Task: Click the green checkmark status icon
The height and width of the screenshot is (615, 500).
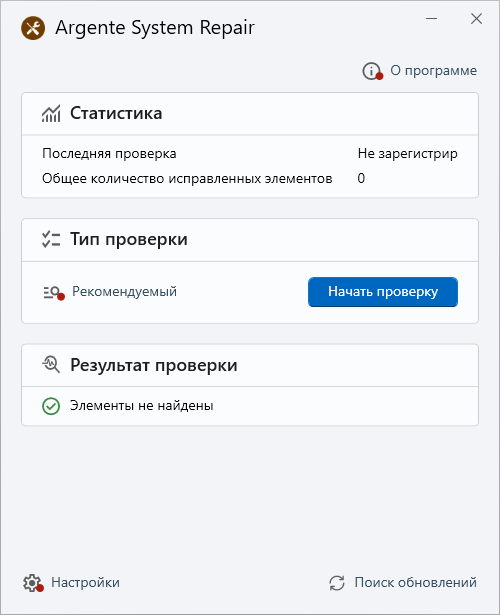Action: 51,406
